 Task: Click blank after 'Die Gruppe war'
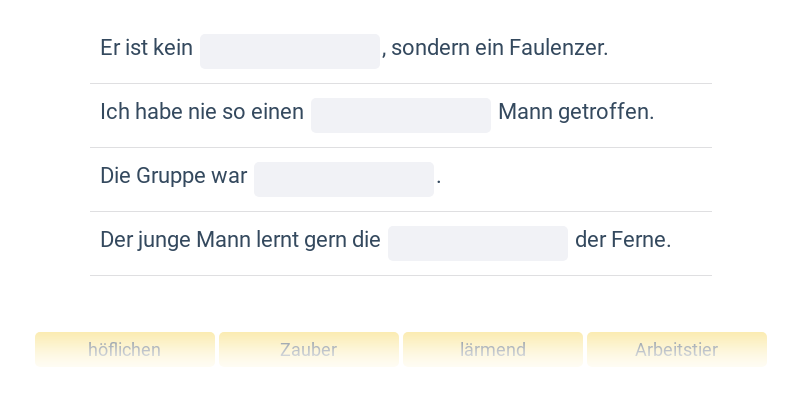click(344, 179)
